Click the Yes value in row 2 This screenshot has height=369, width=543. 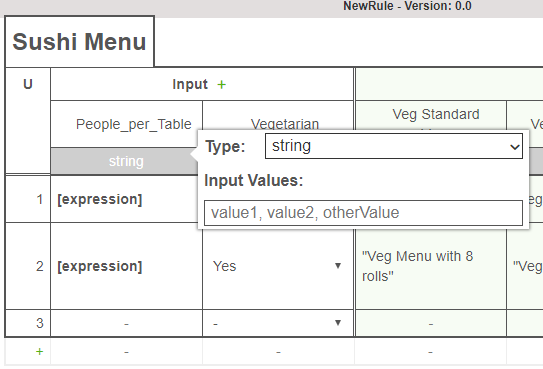(225, 266)
